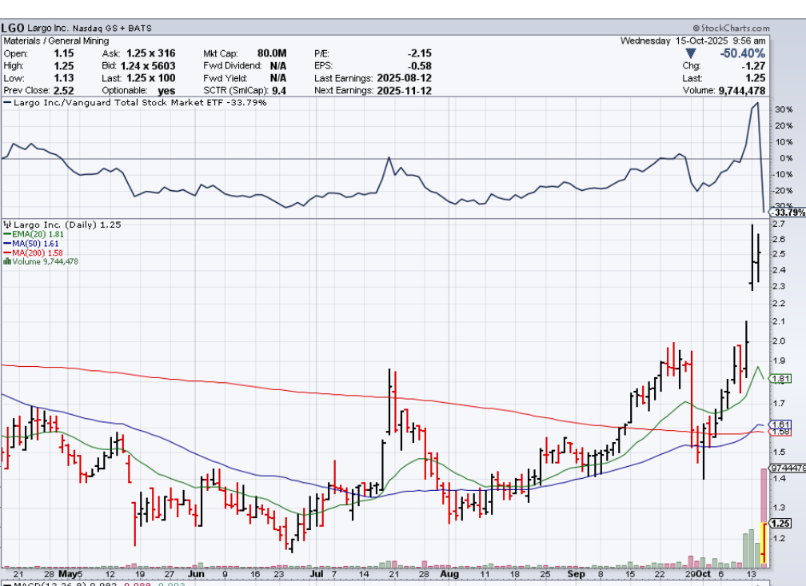The width and height of the screenshot is (806, 586).
Task: Select the Sep label on date axis
Action: click(574, 575)
